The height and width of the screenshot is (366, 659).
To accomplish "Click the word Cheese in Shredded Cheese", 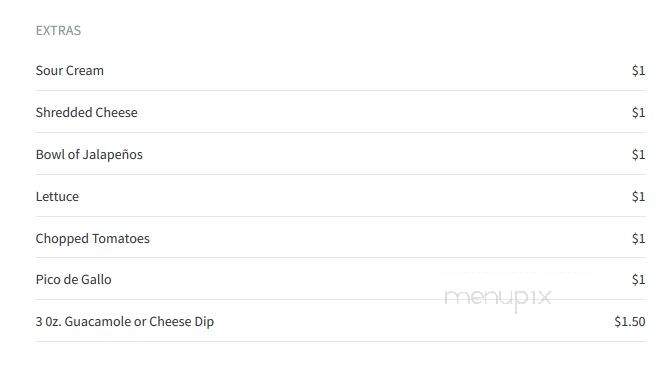I will click(116, 113).
